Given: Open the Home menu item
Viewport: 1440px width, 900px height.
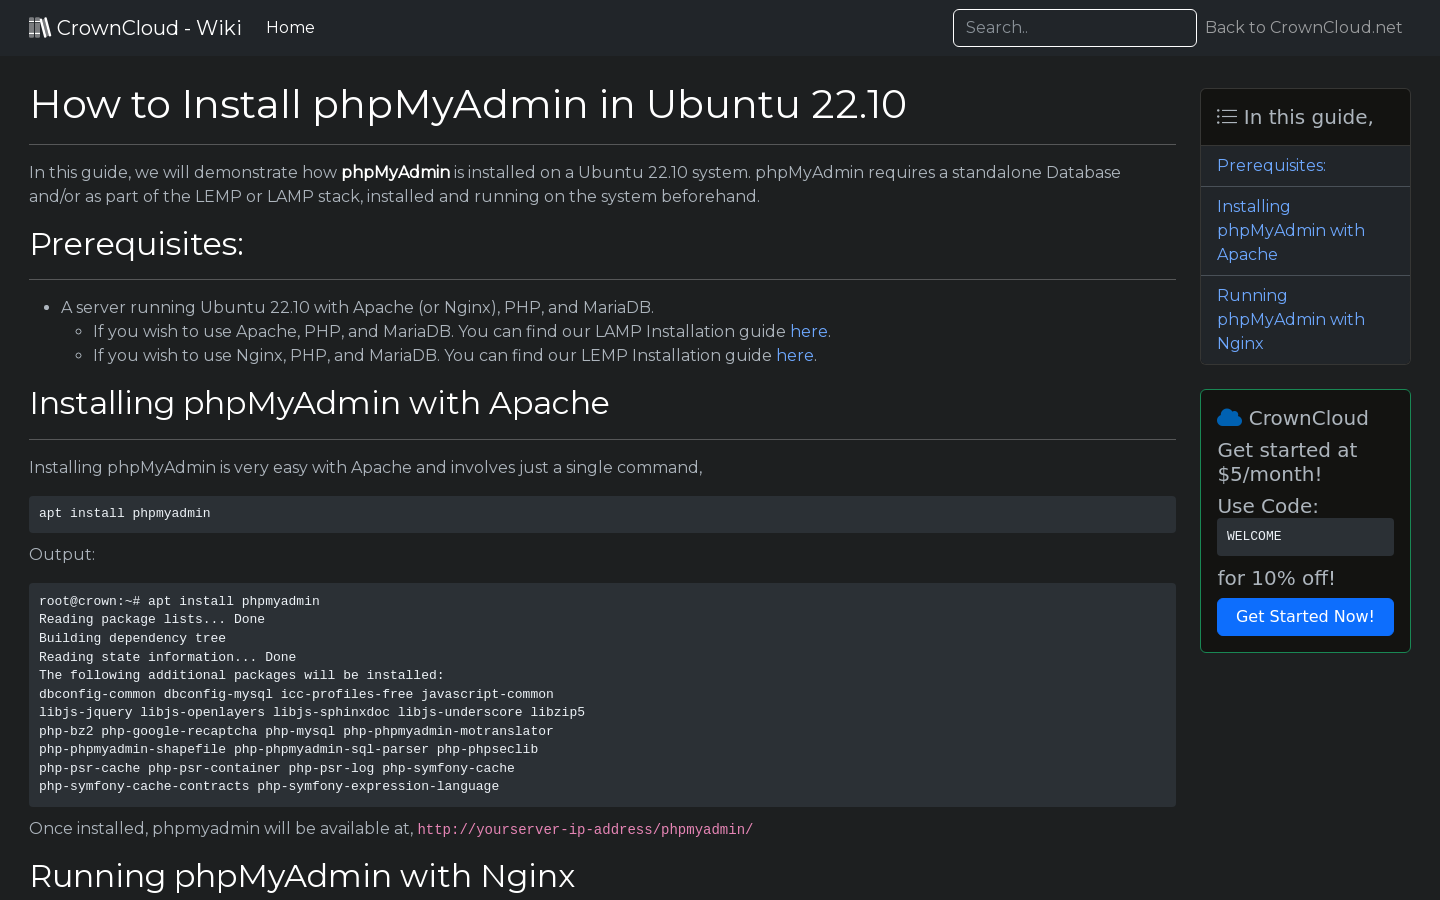Looking at the screenshot, I should coord(290,27).
